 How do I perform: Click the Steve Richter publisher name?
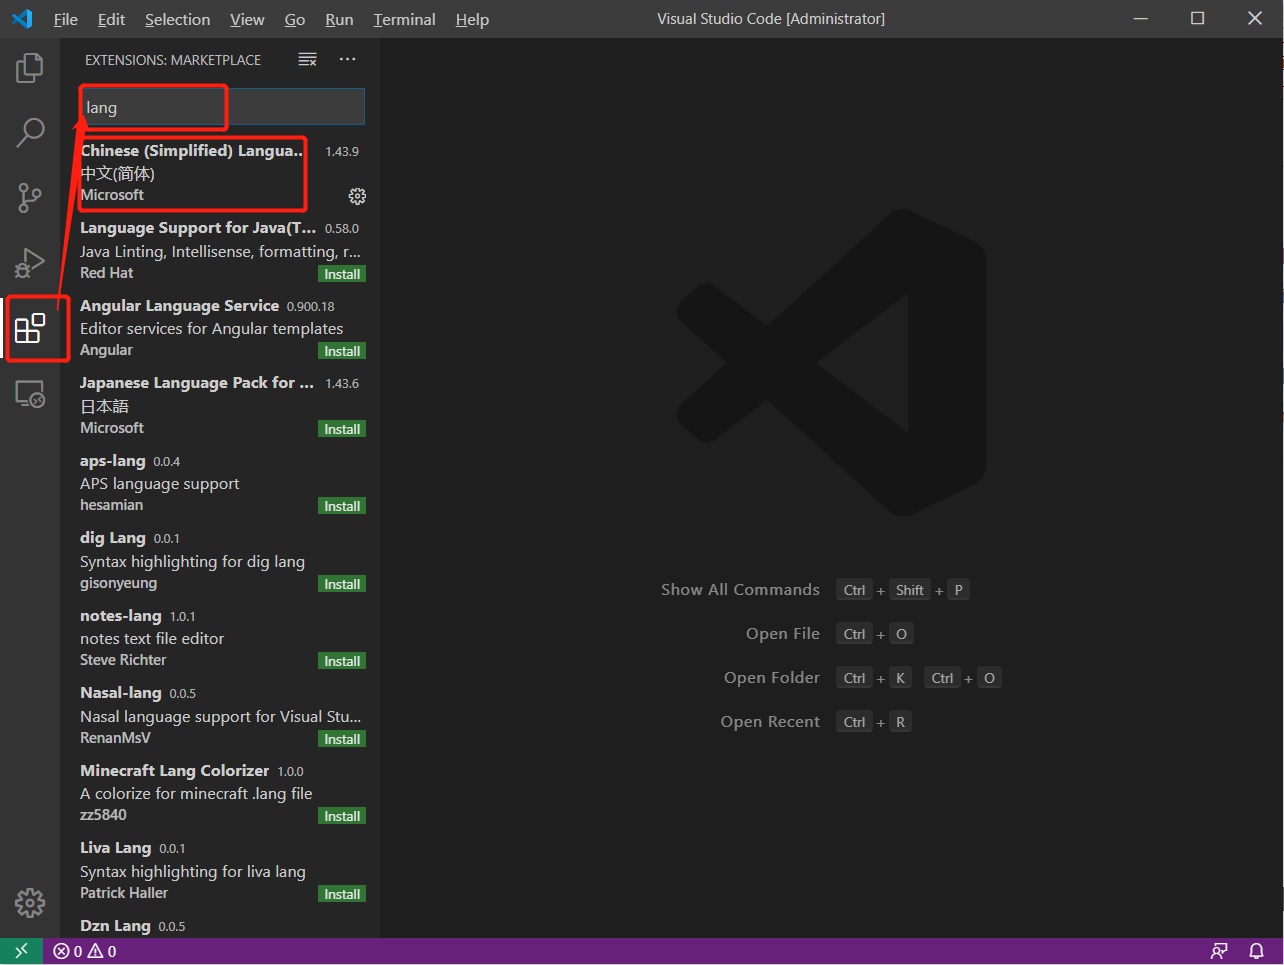pyautogui.click(x=123, y=660)
